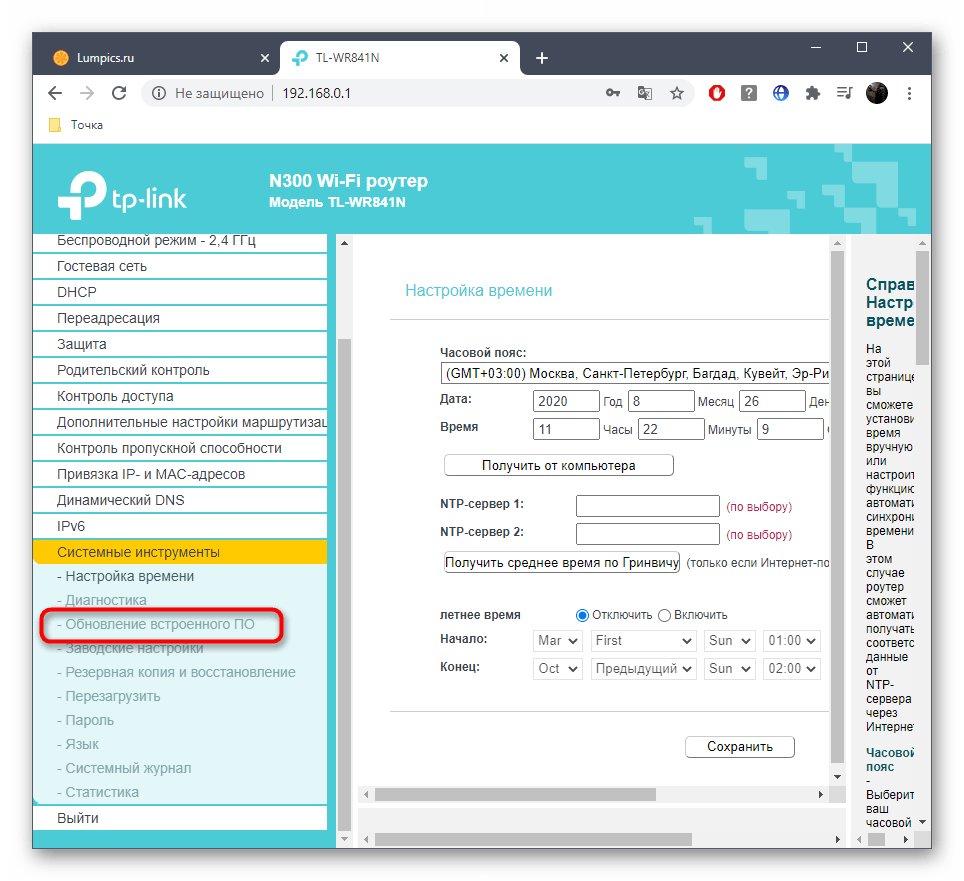
Task: Click the Месяц field showing 8
Action: pyautogui.click(x=662, y=402)
